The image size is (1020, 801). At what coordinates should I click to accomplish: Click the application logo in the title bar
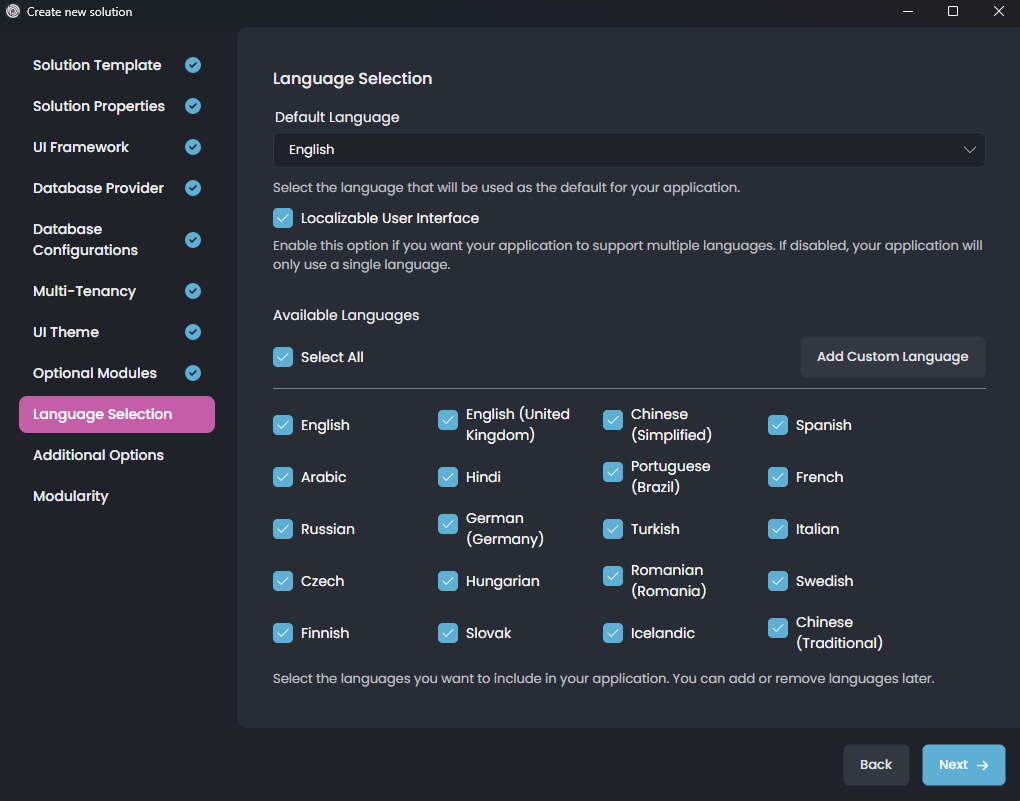(12, 11)
